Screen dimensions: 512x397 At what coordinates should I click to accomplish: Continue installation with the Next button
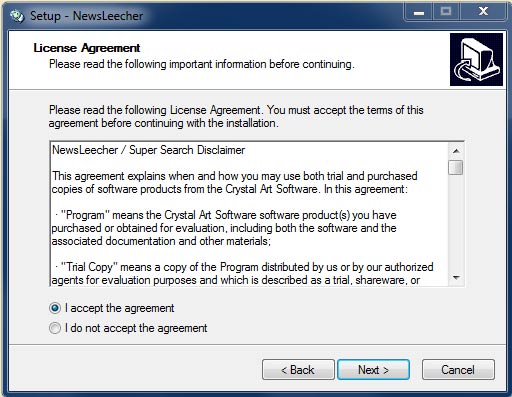373,370
